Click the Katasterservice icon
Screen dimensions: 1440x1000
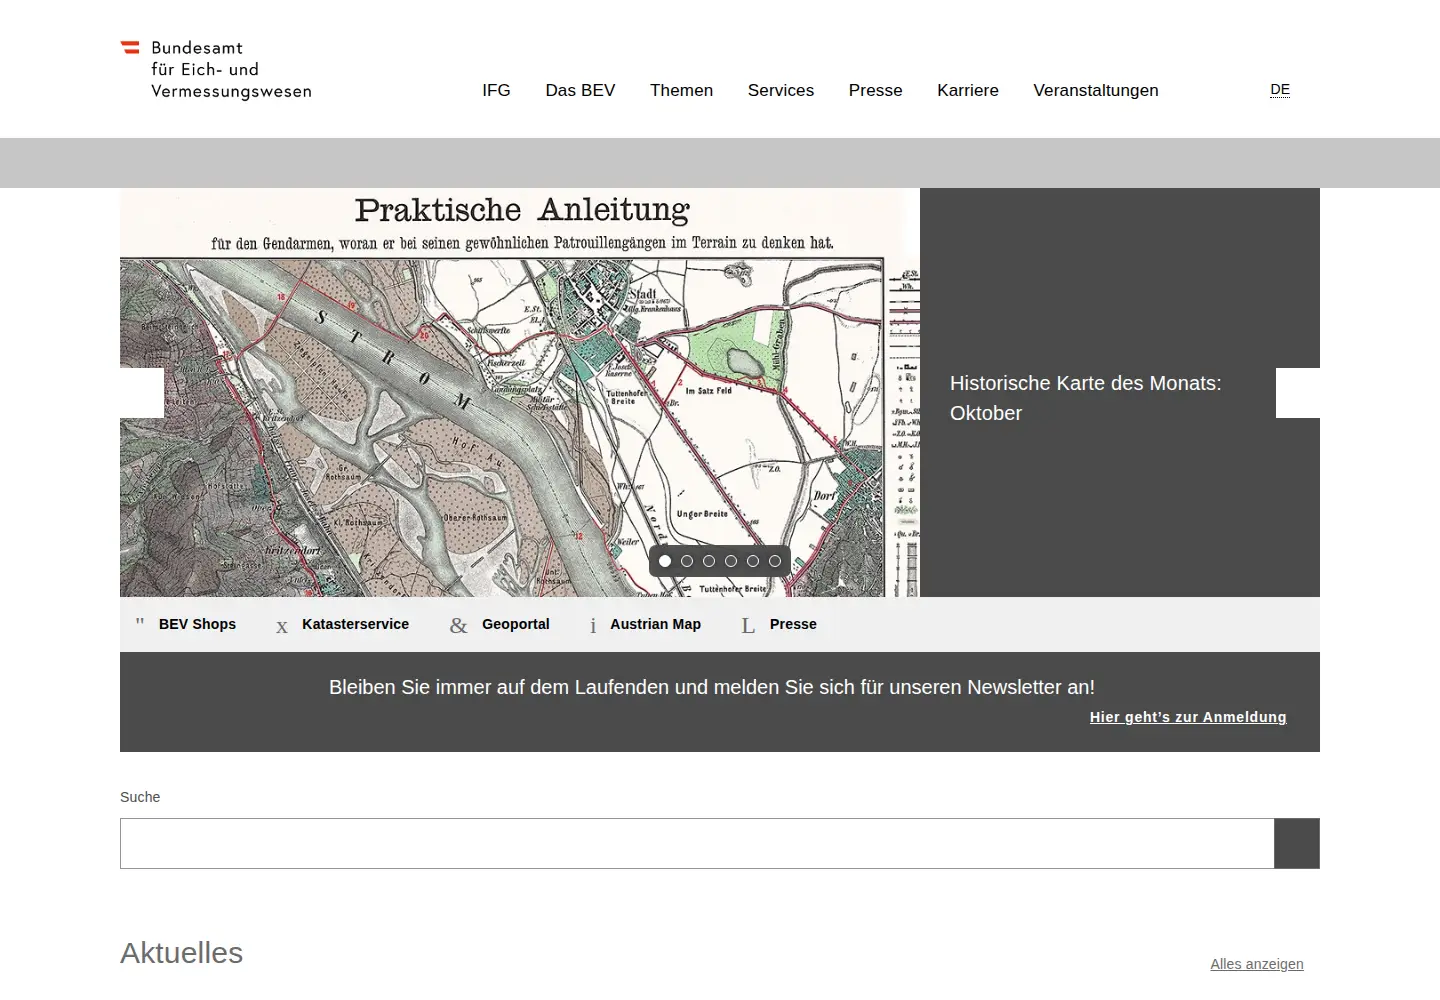pyautogui.click(x=282, y=626)
